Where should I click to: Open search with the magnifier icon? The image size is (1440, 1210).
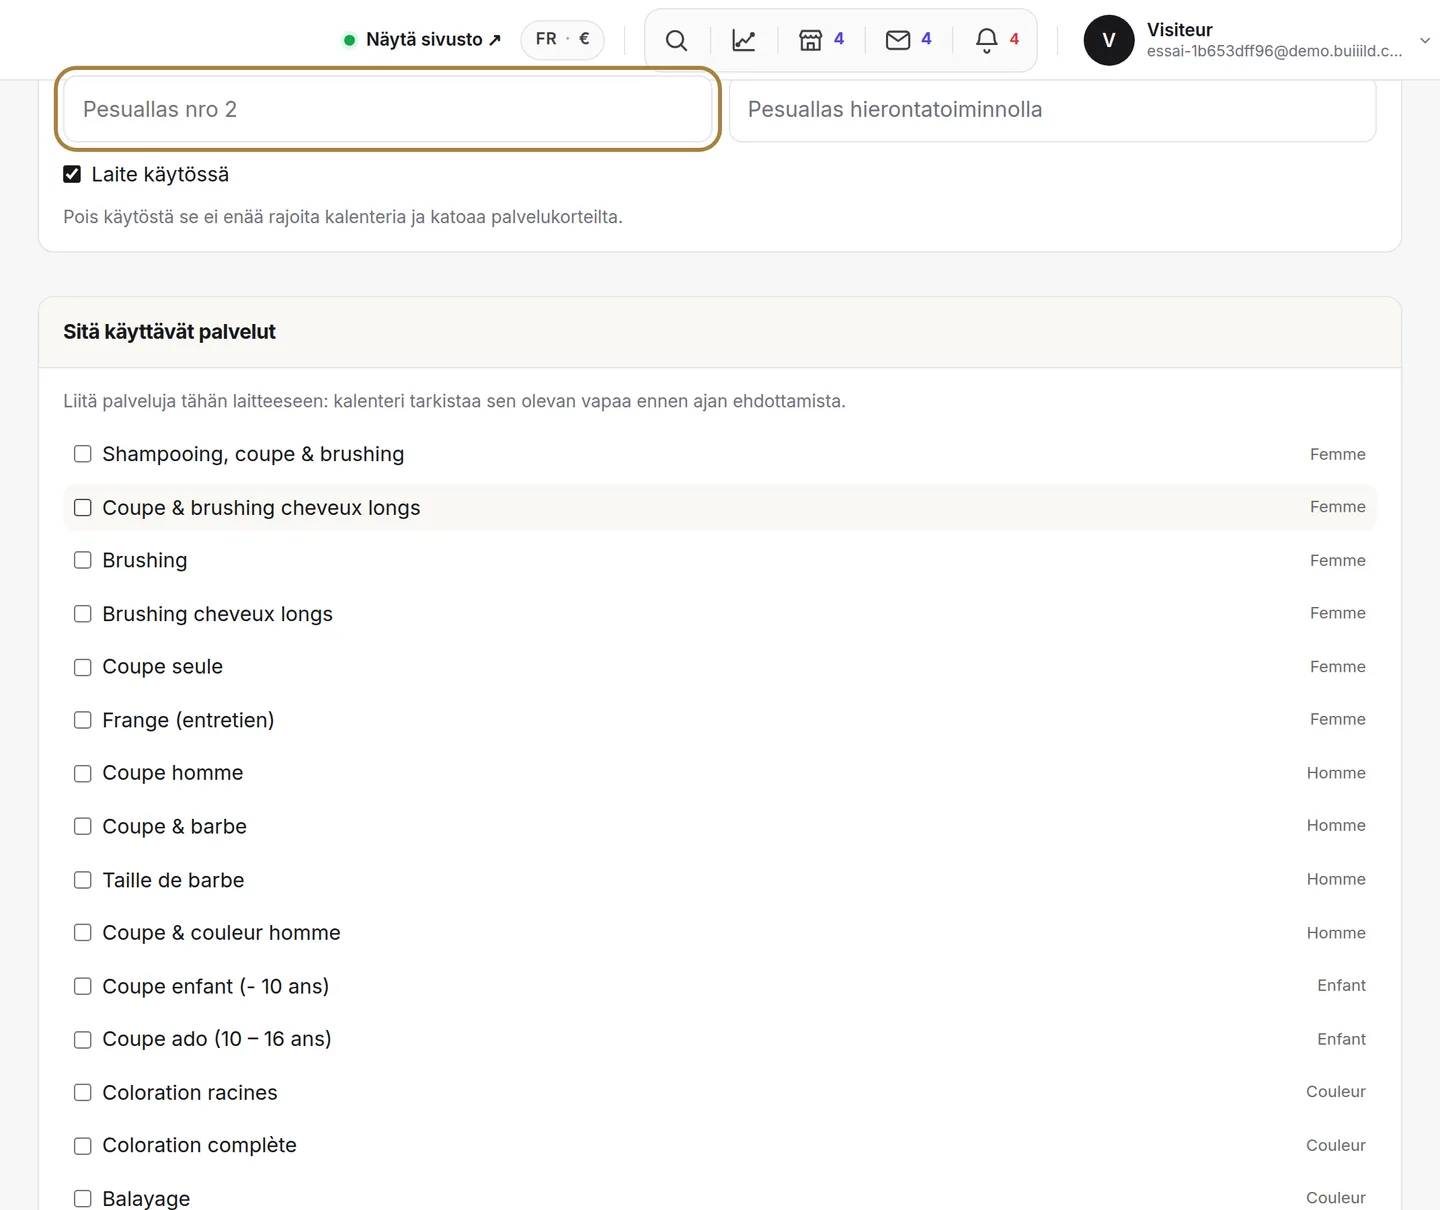coord(676,40)
